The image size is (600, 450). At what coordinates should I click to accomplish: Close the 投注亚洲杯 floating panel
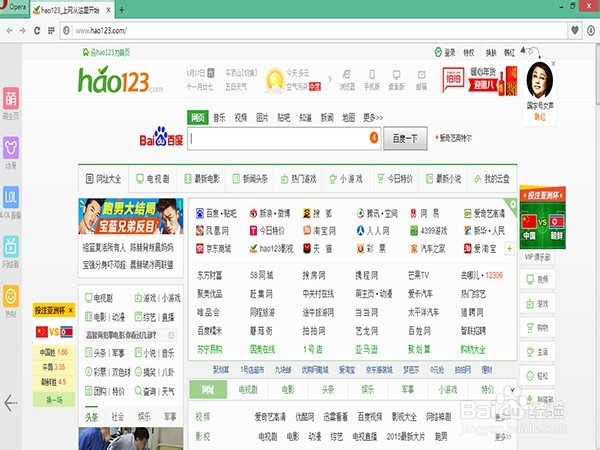[70, 310]
